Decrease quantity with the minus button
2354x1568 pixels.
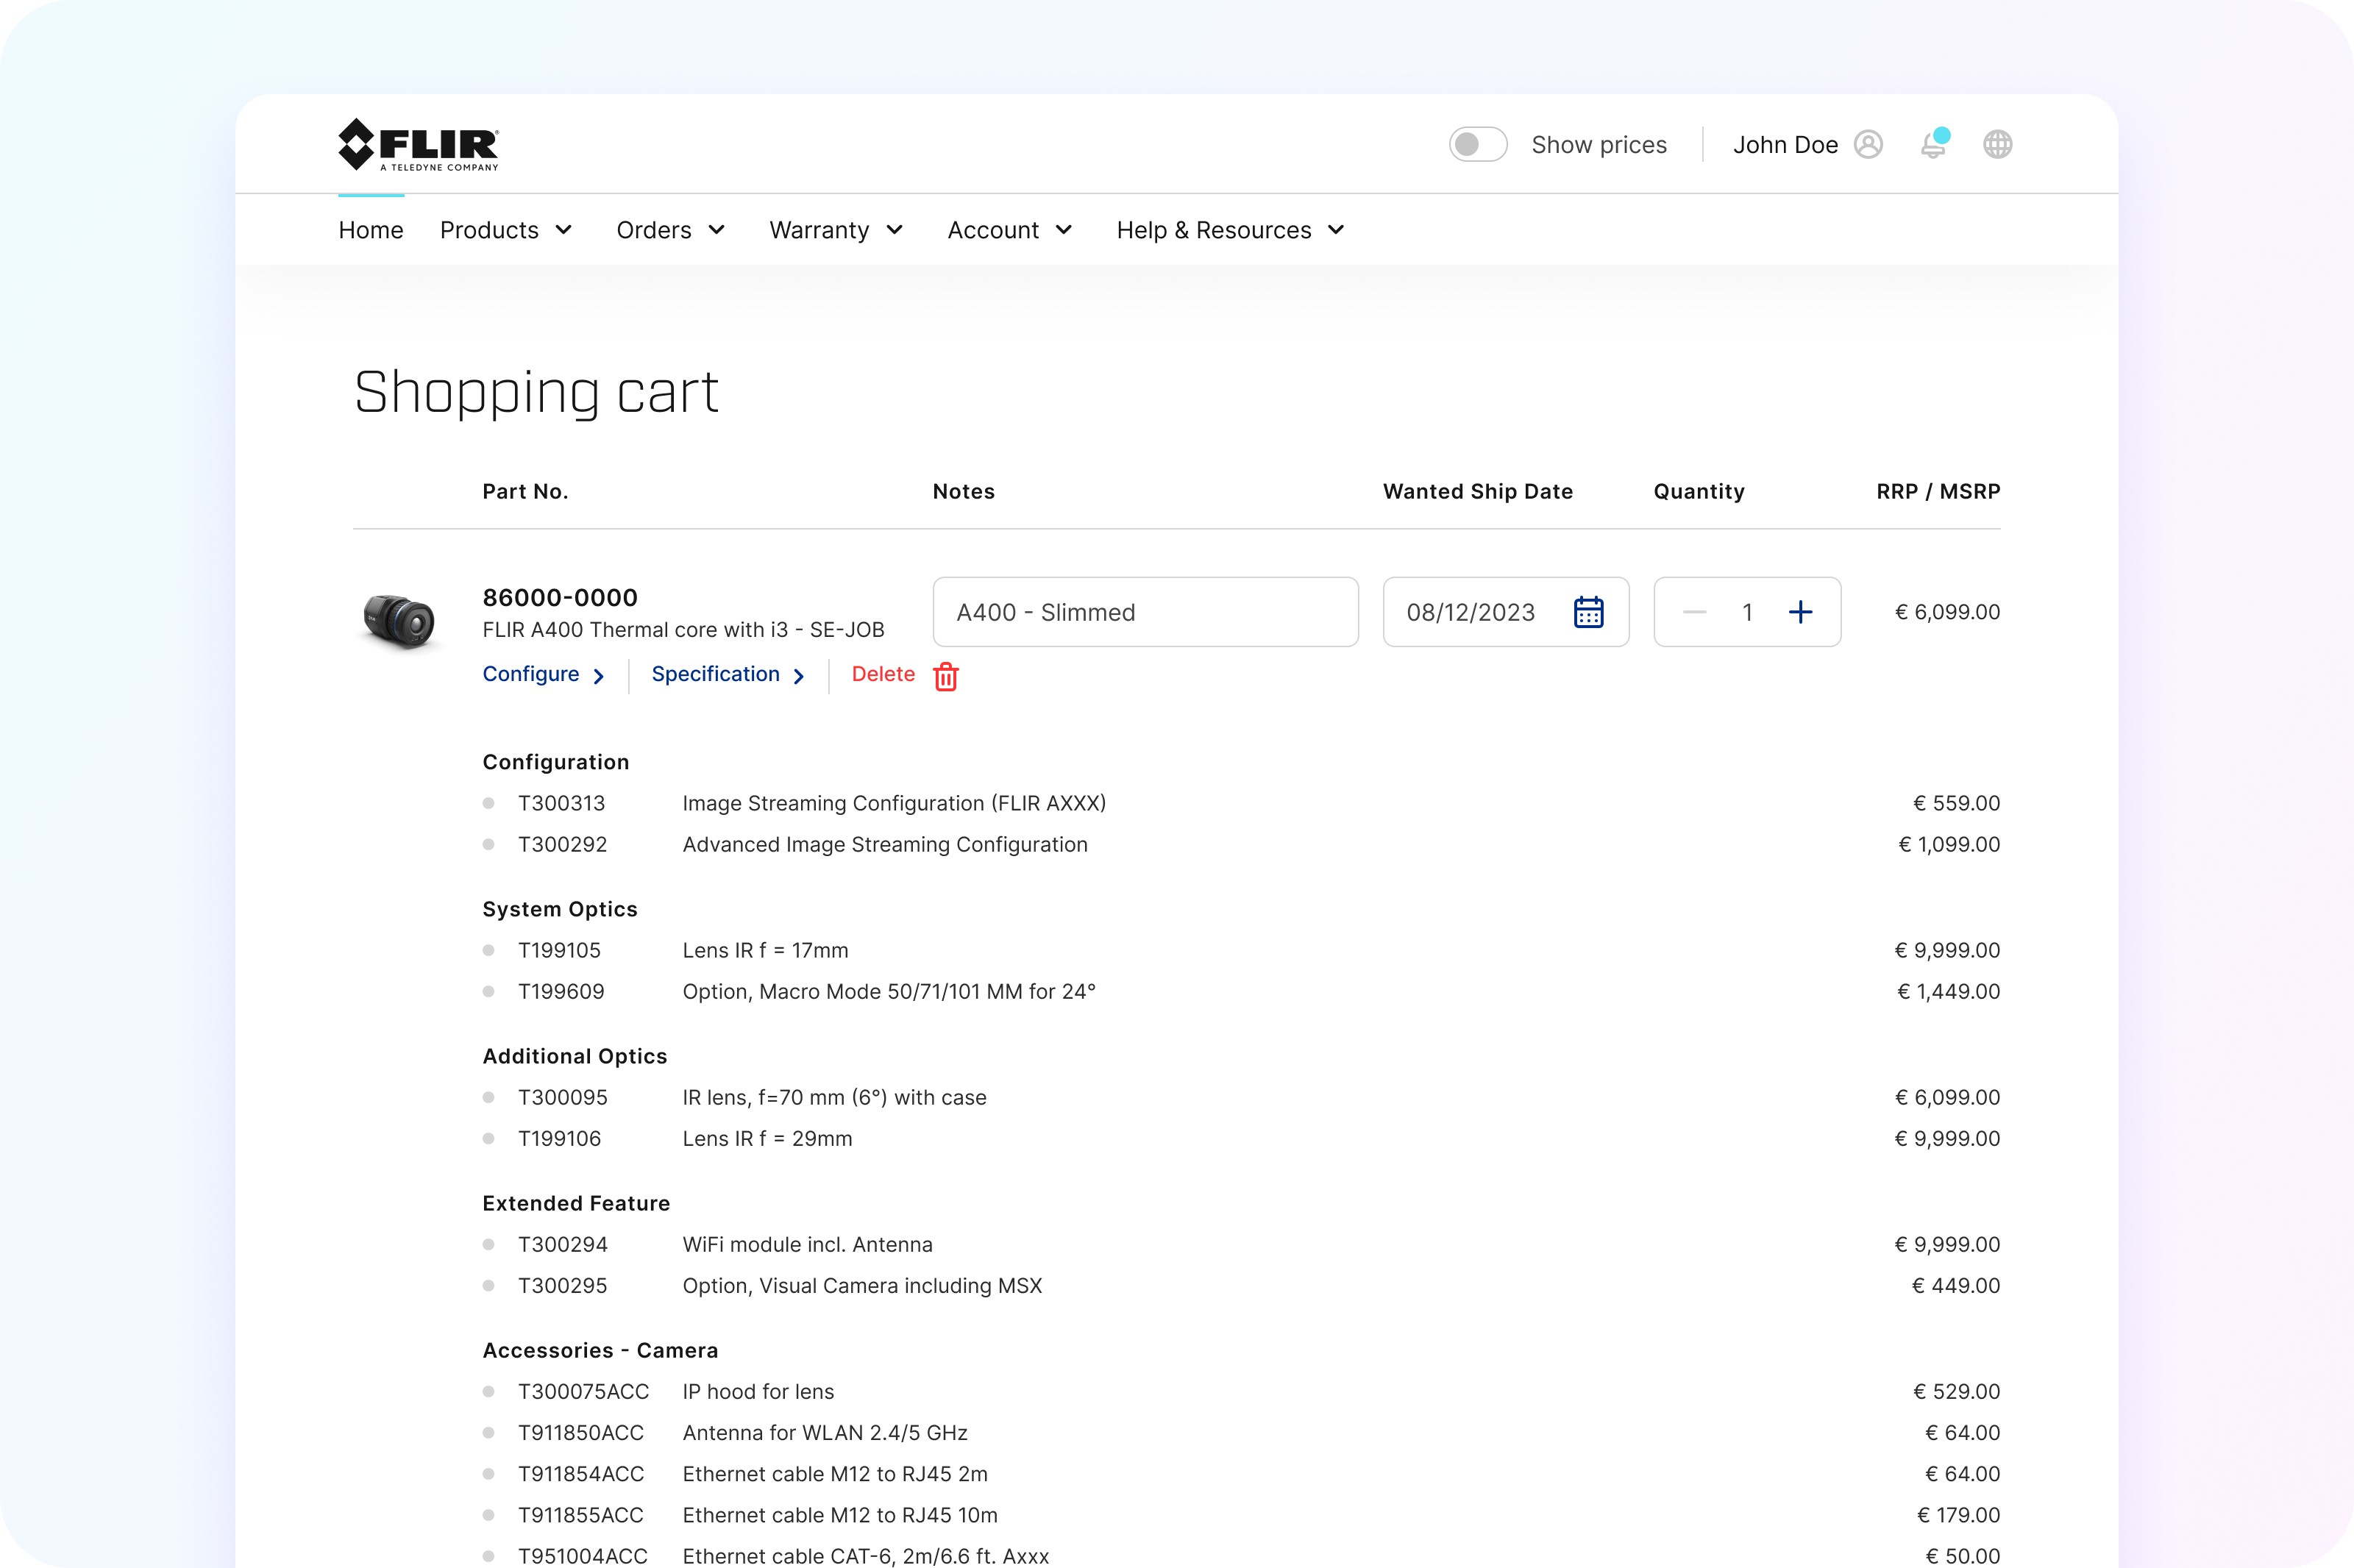[x=1694, y=612]
